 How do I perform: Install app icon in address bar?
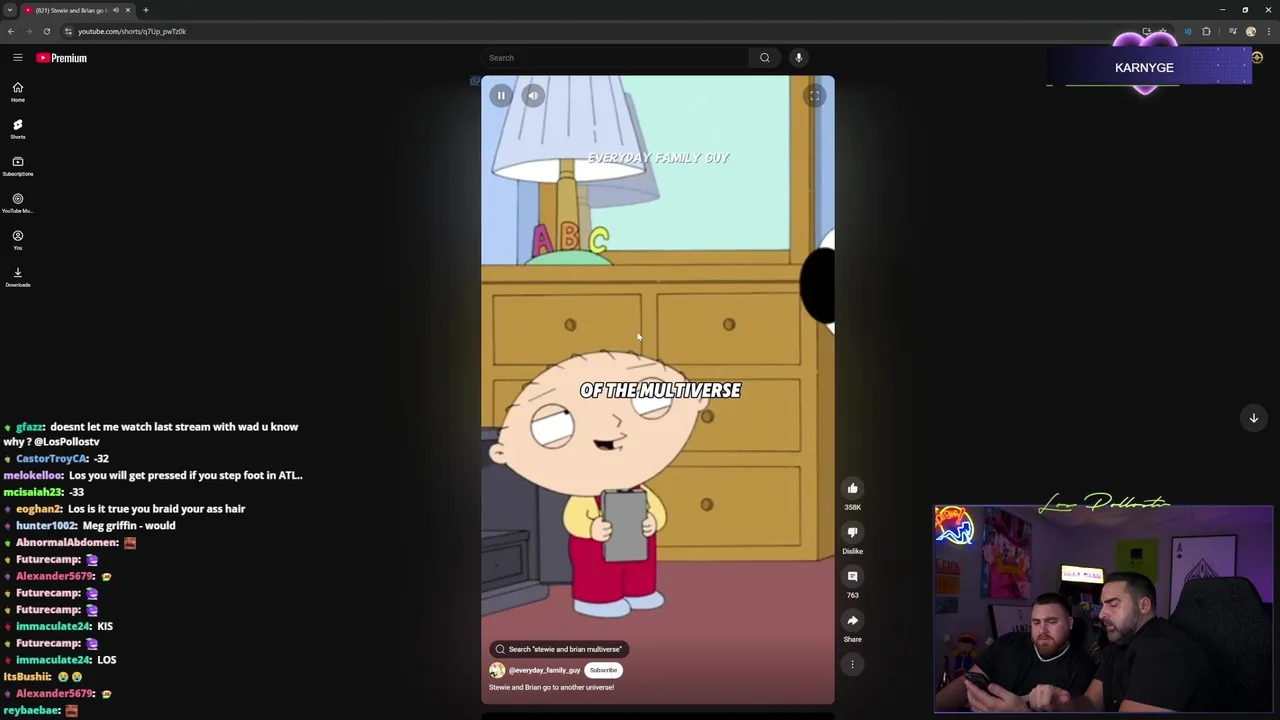click(1146, 31)
